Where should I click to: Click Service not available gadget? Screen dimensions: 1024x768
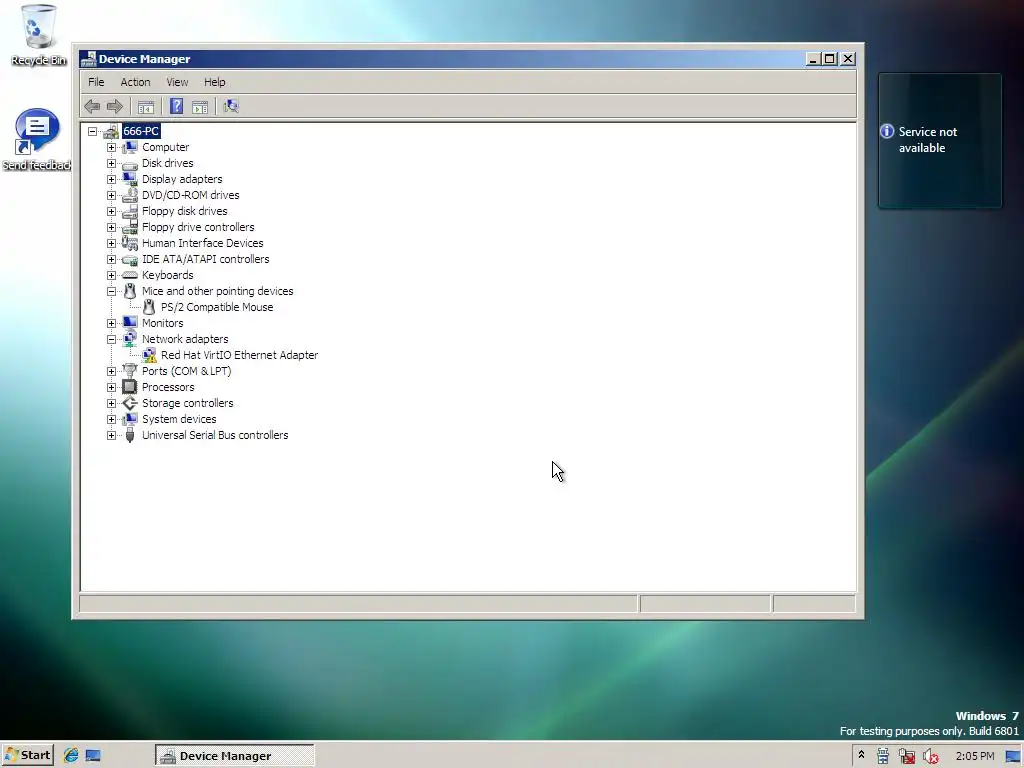click(x=940, y=140)
